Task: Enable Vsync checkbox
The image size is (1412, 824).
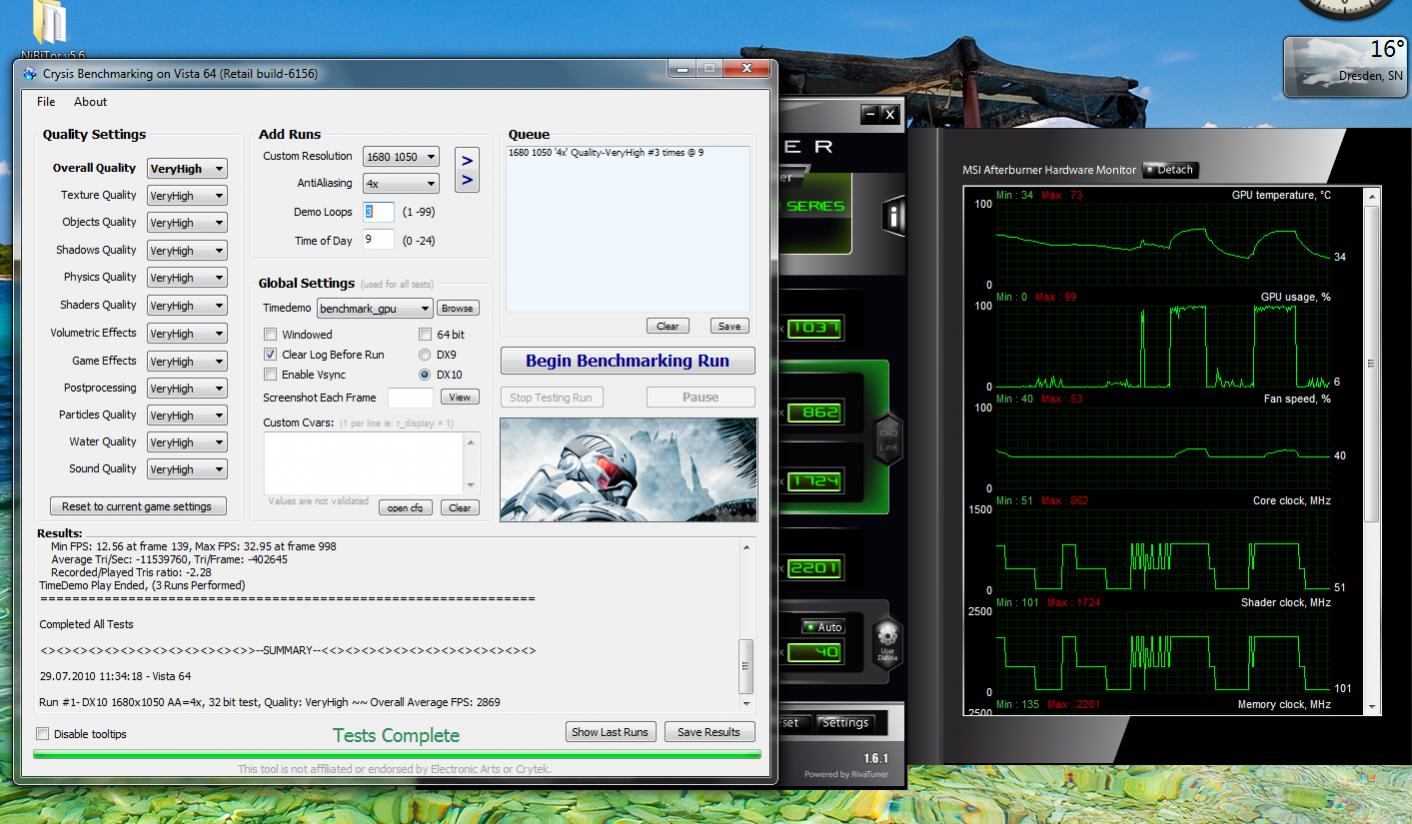Action: tap(270, 374)
